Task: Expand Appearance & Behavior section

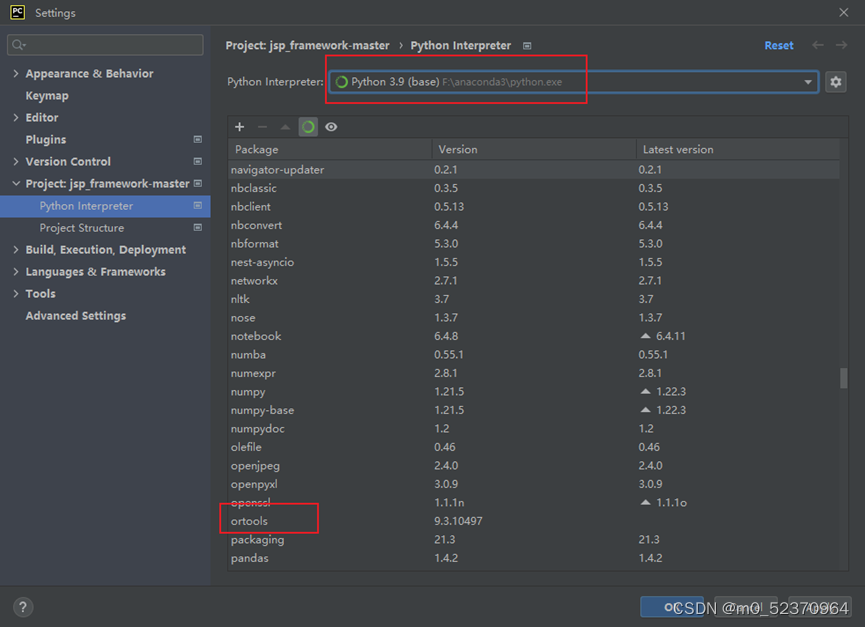Action: click(15, 73)
